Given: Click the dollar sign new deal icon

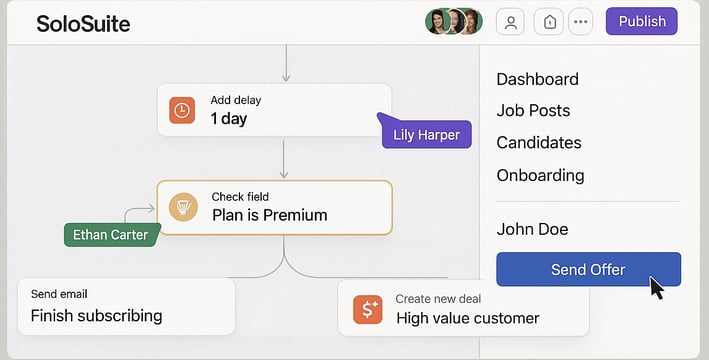Looking at the screenshot, I should point(368,310).
